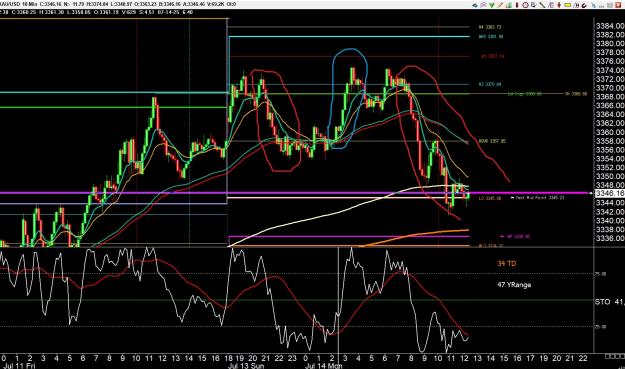The image size is (625, 369).
Task: Click the magenta horizontal line at current price
Action: 295,193
